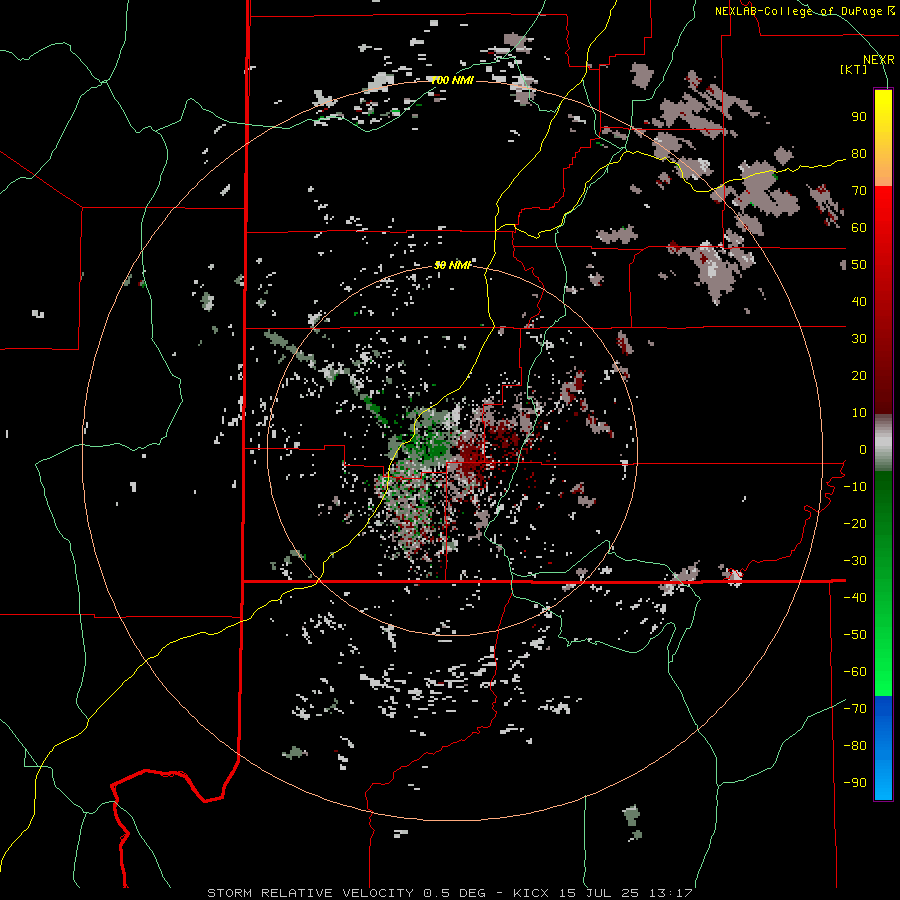This screenshot has height=900, width=900.
Task: Select the -10 value on velocity scale
Action: pos(855,487)
